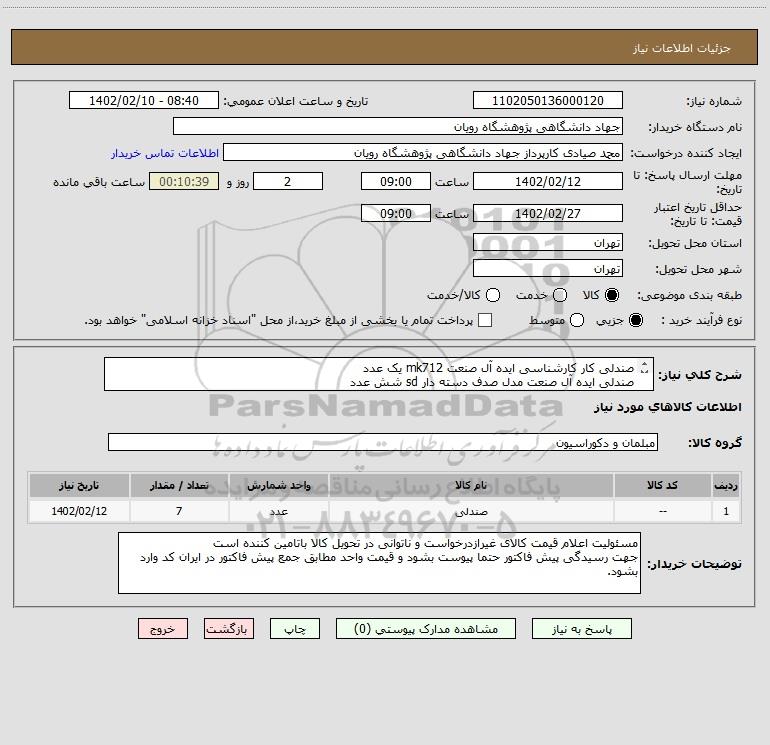Image resolution: width=770 pixels, height=745 pixels.
Task: Click the price validity date 1402/02/27 field
Action: (x=548, y=214)
